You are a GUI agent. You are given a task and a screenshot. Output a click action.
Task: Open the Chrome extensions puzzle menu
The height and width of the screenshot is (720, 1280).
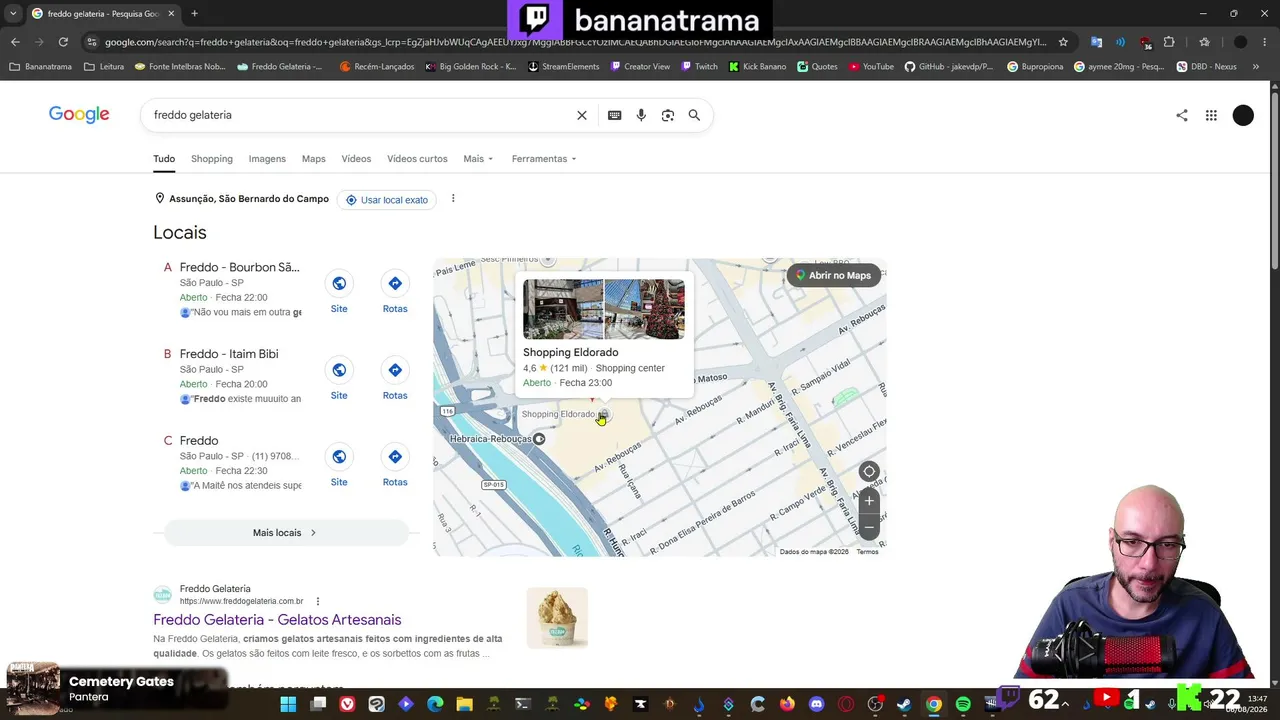pyautogui.click(x=1169, y=42)
